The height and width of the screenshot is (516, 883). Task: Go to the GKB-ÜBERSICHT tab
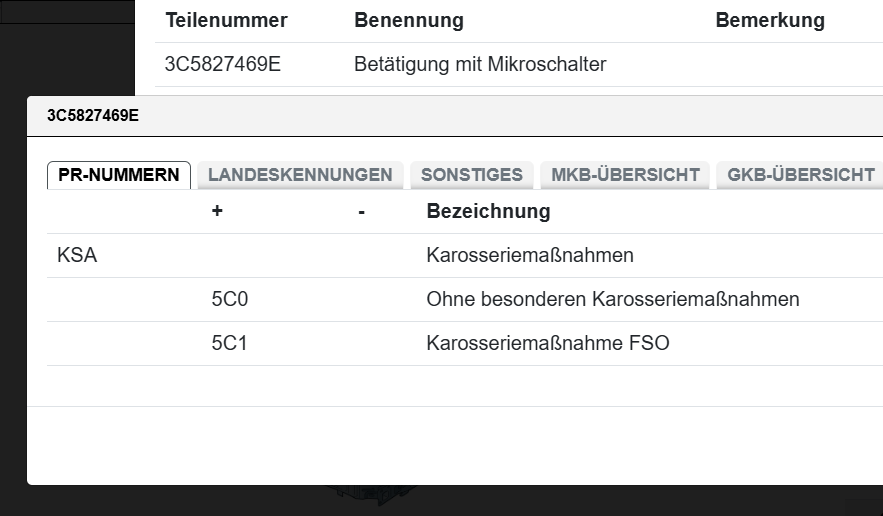[x=801, y=175]
